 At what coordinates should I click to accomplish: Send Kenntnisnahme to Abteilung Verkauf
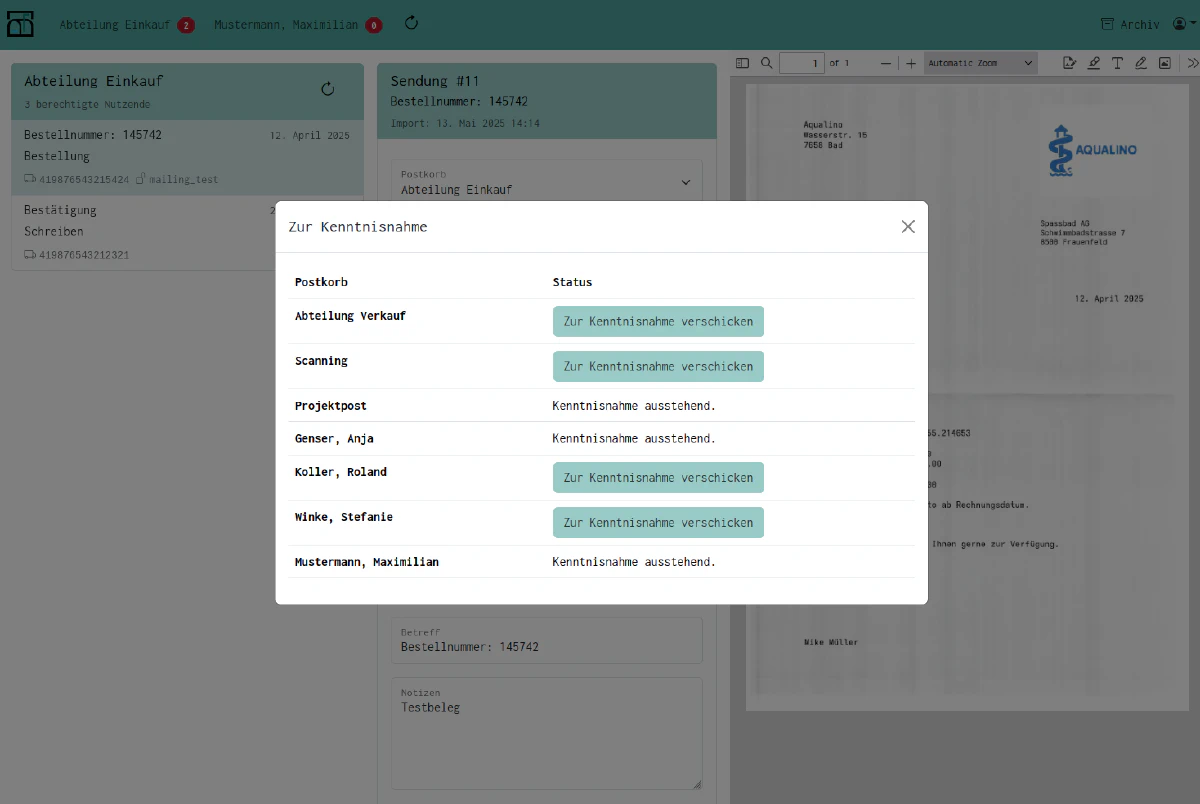[658, 322]
